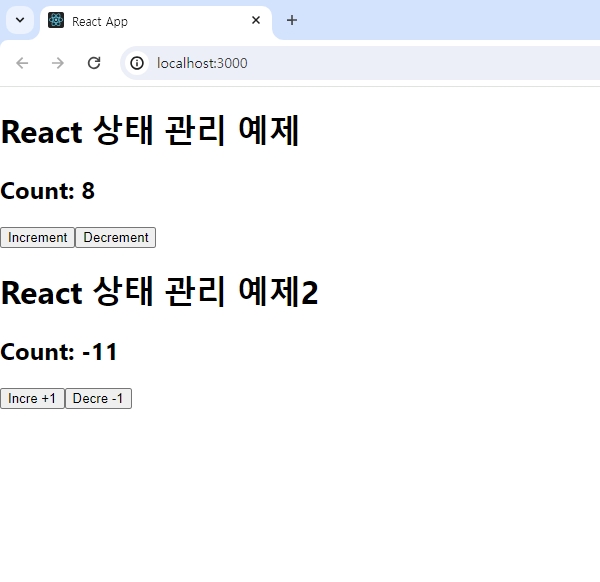Image resolution: width=600 pixels, height=582 pixels.
Task: Click the 'Count: 8' text
Action: click(47, 191)
